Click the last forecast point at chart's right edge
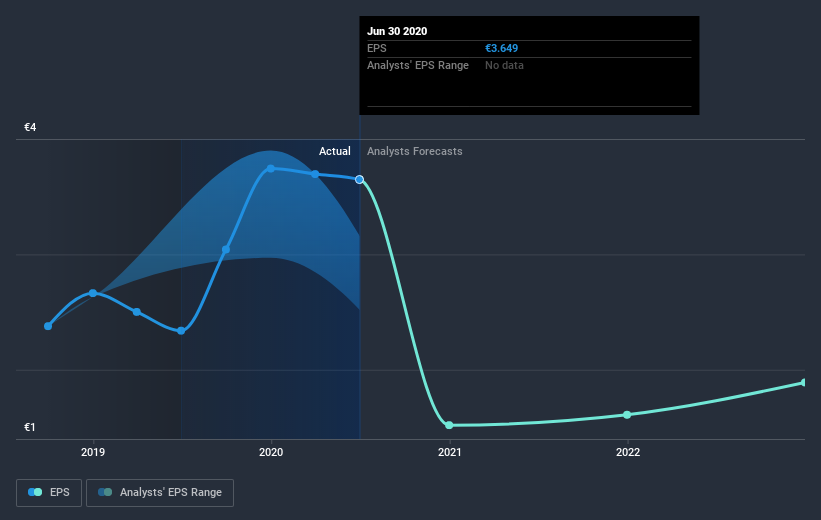Screen dimensions: 821x520 (x=804, y=383)
